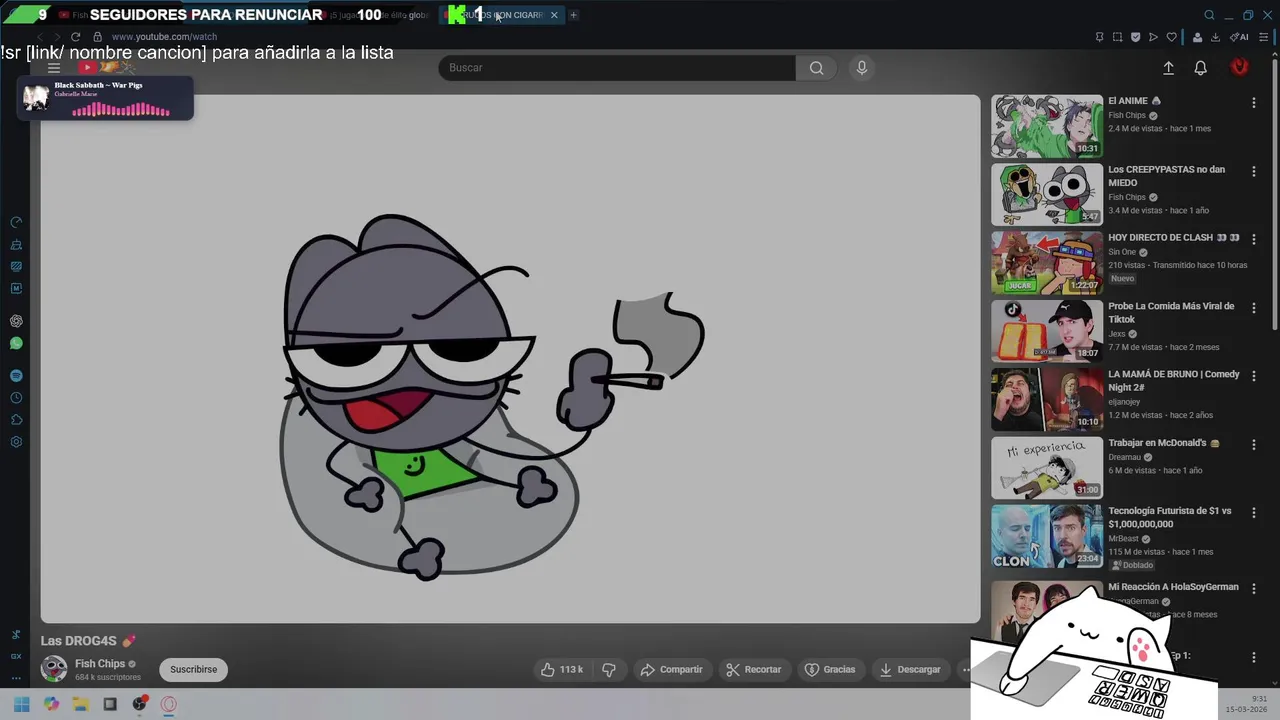Open Probe La Comida Más Viral thumbnail

click(x=1047, y=331)
